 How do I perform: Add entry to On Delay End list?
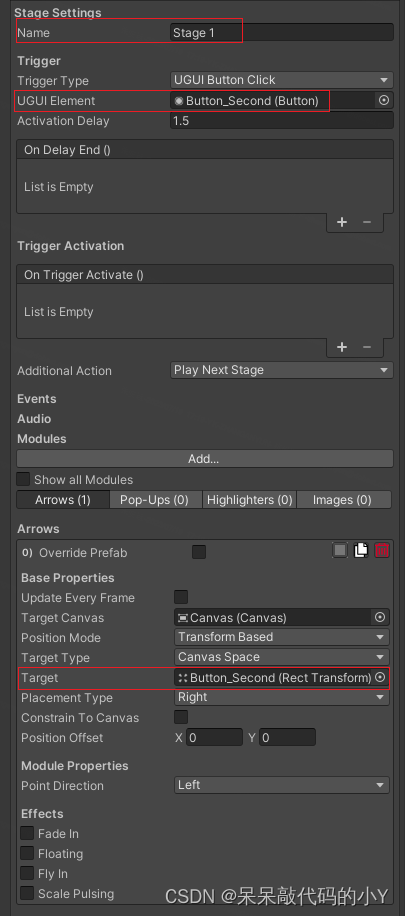click(342, 222)
